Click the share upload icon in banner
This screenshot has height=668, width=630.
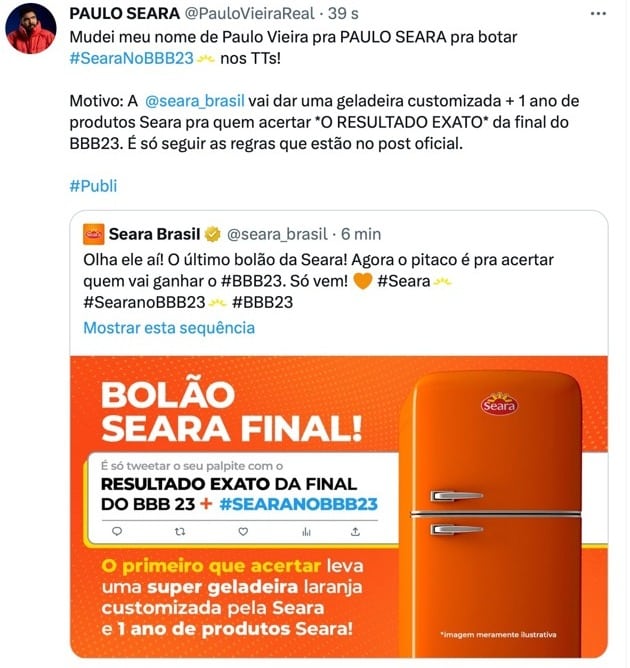point(355,531)
